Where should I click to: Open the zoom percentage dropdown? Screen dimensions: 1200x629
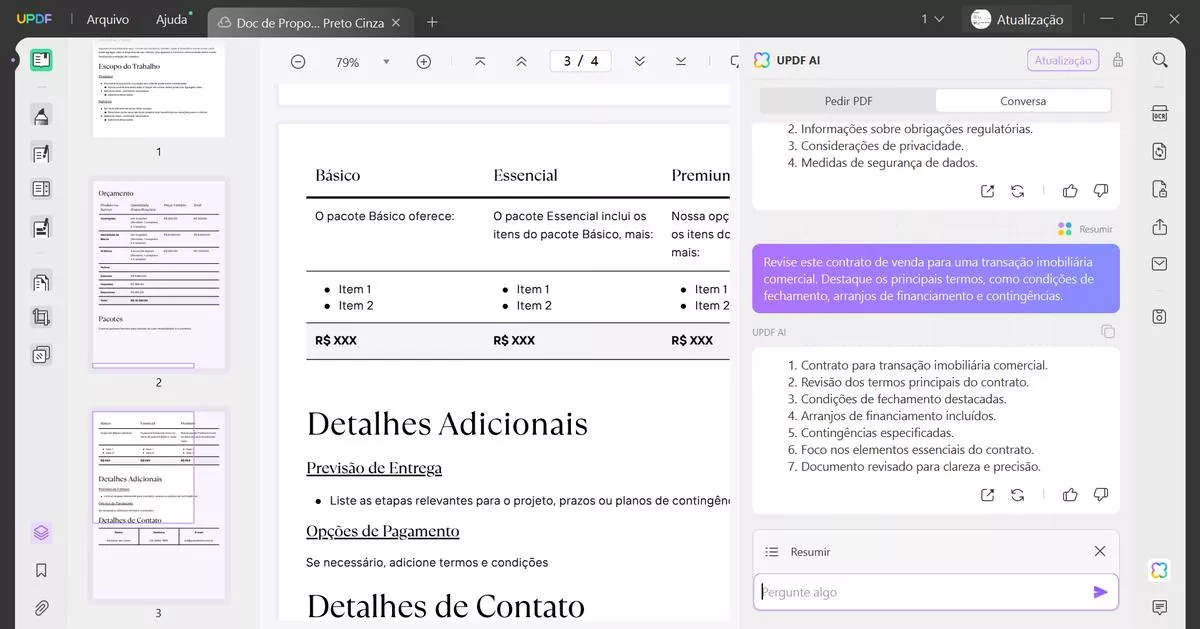(x=386, y=62)
